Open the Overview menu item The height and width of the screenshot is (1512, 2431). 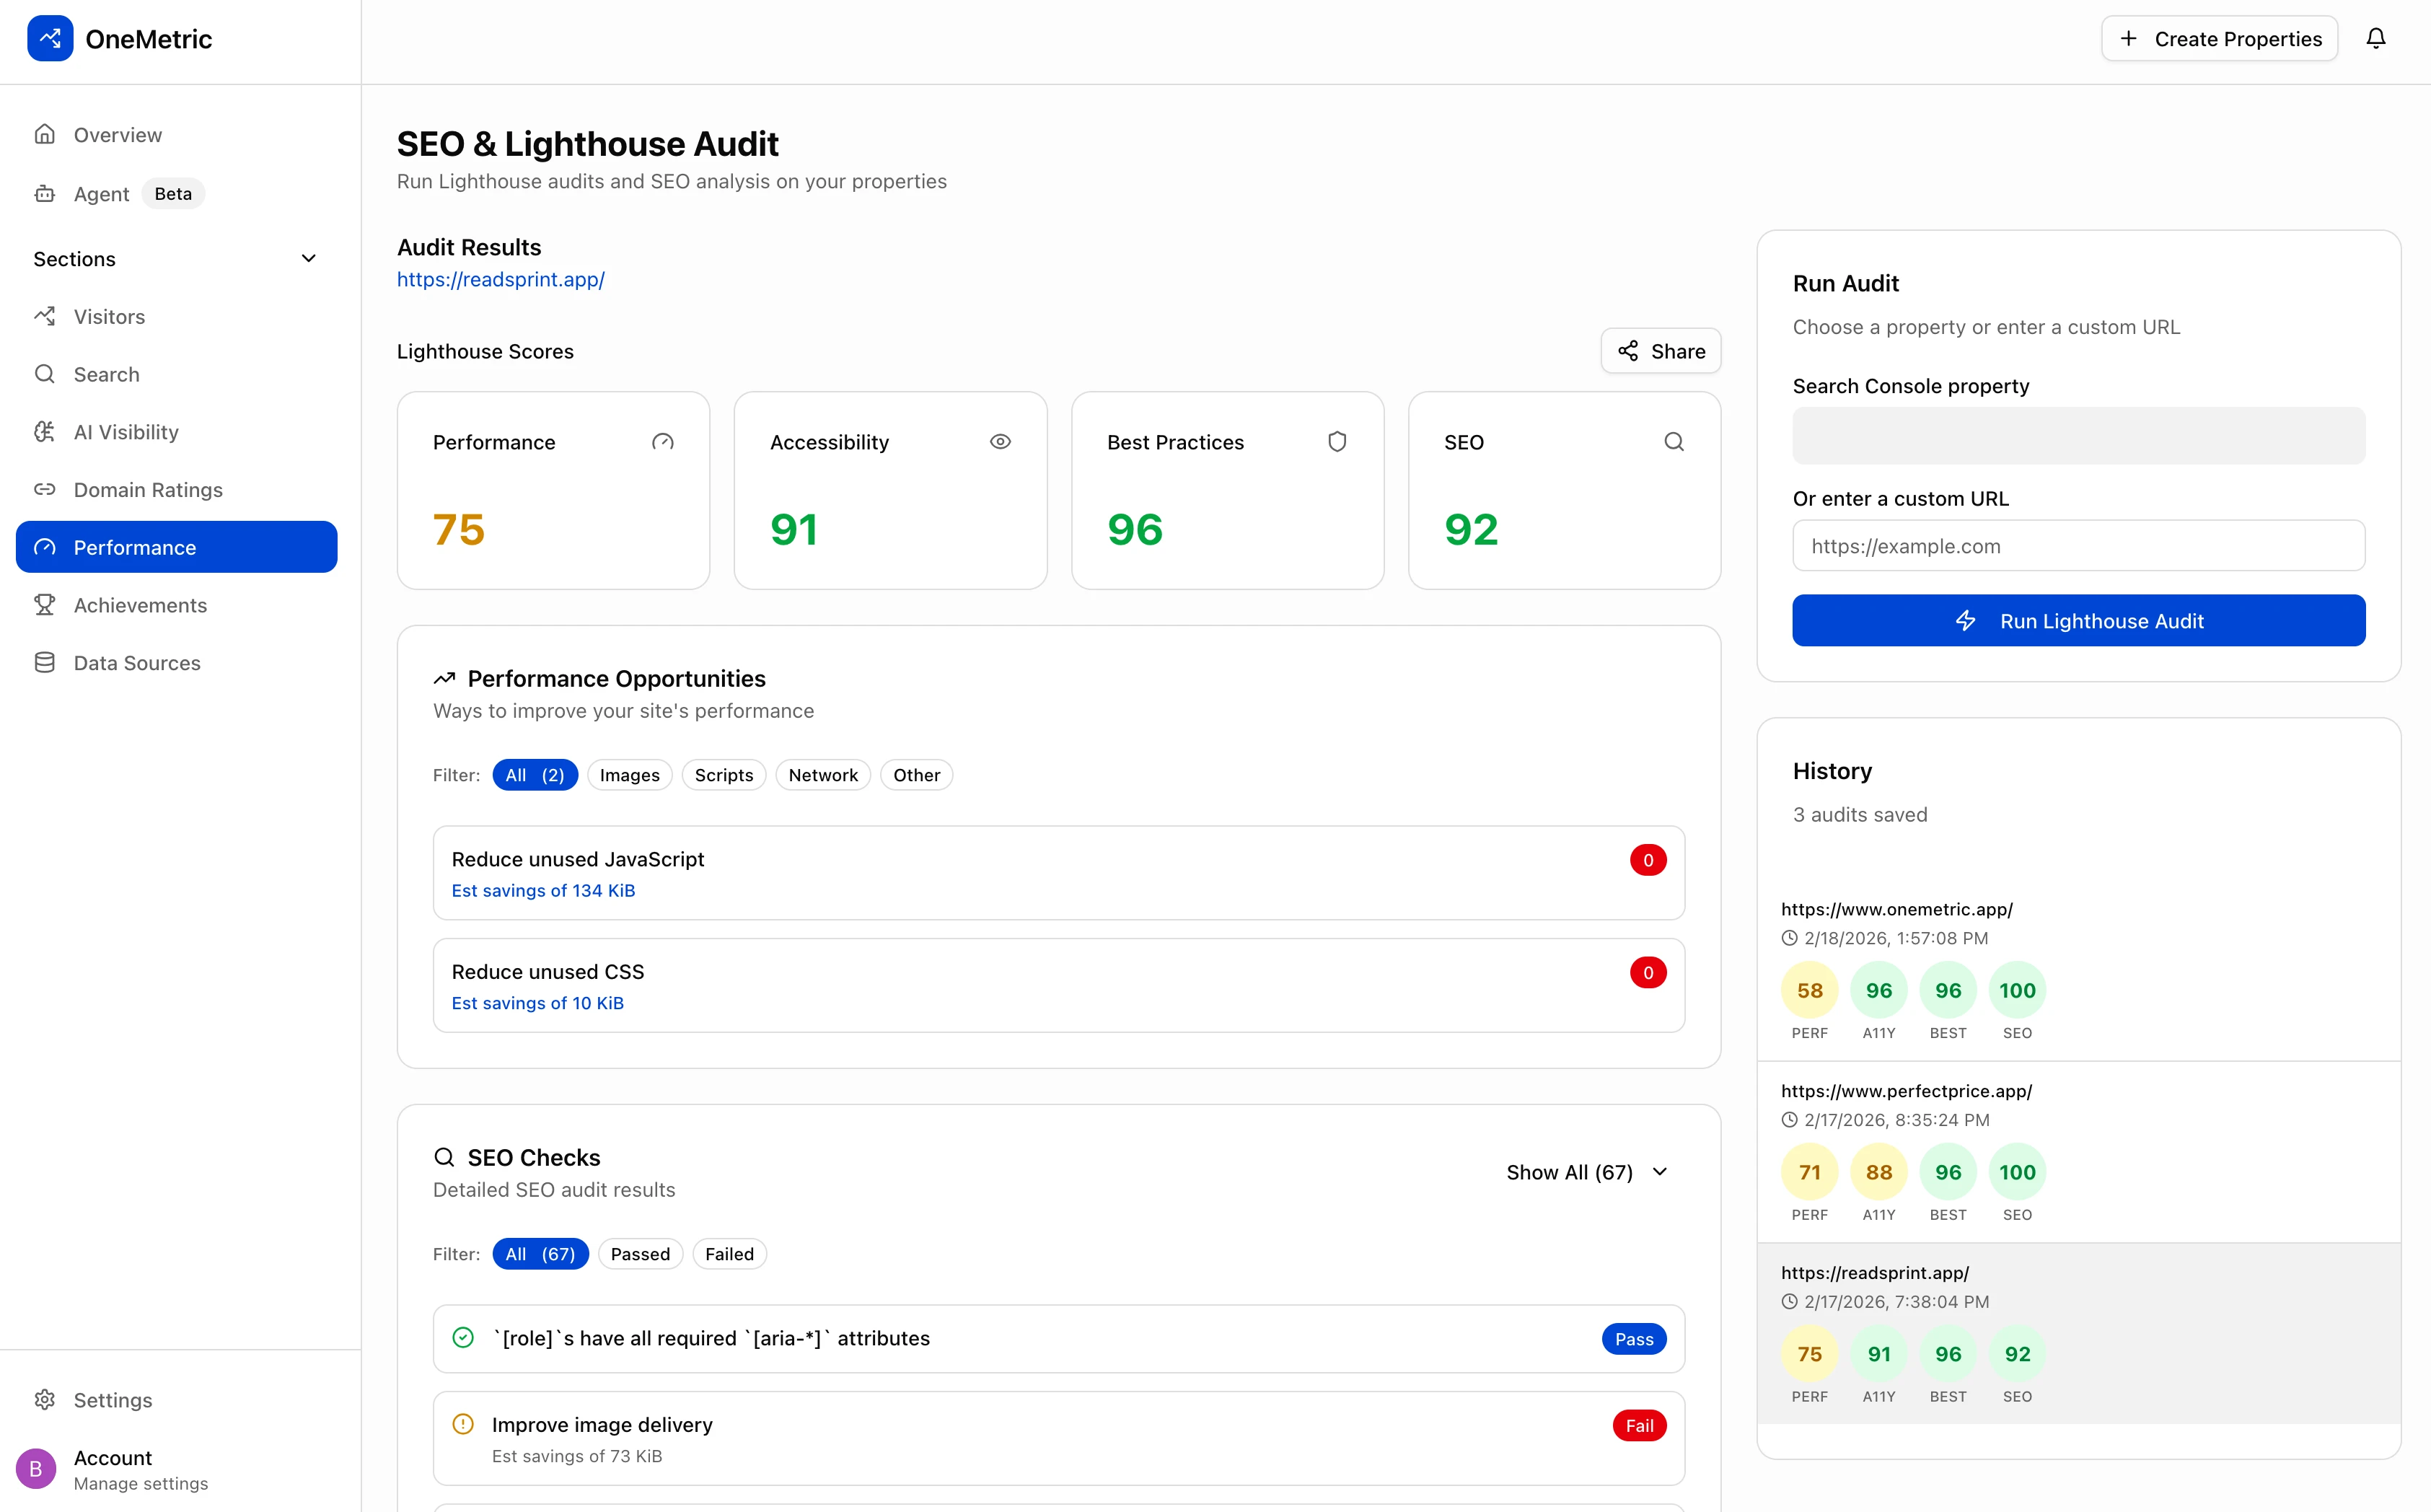point(117,135)
